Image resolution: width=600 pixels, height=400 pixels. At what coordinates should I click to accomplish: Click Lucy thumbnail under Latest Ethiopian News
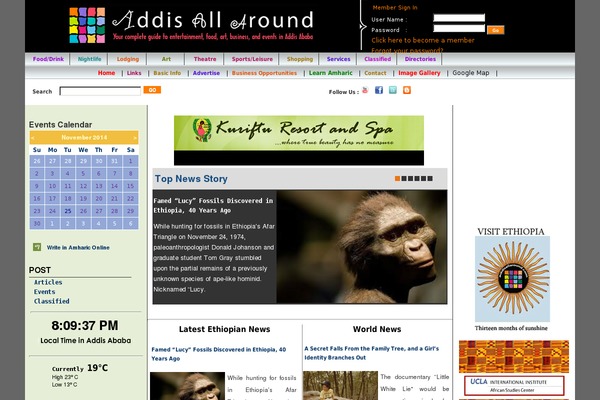(x=188, y=386)
